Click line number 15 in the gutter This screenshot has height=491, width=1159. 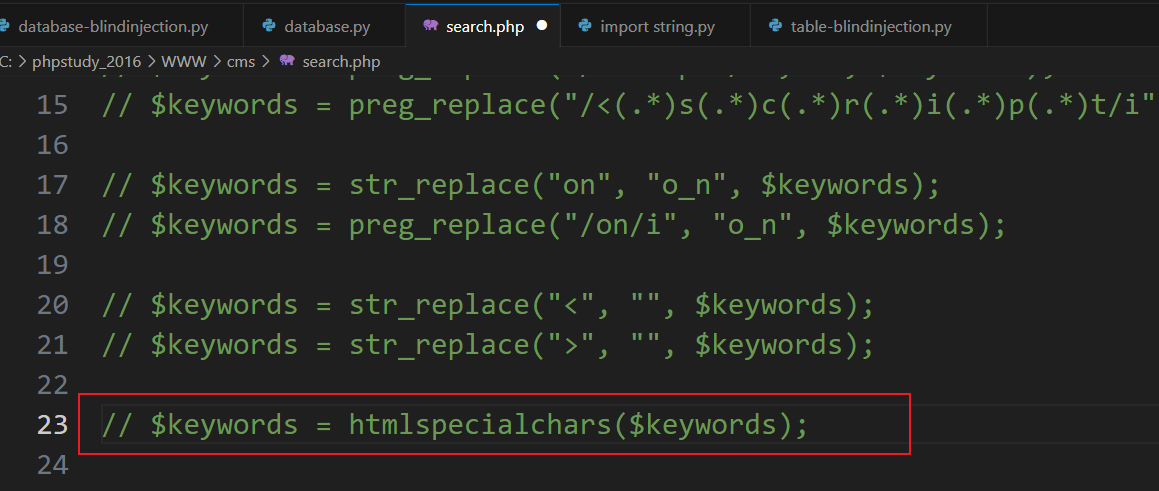[52, 105]
